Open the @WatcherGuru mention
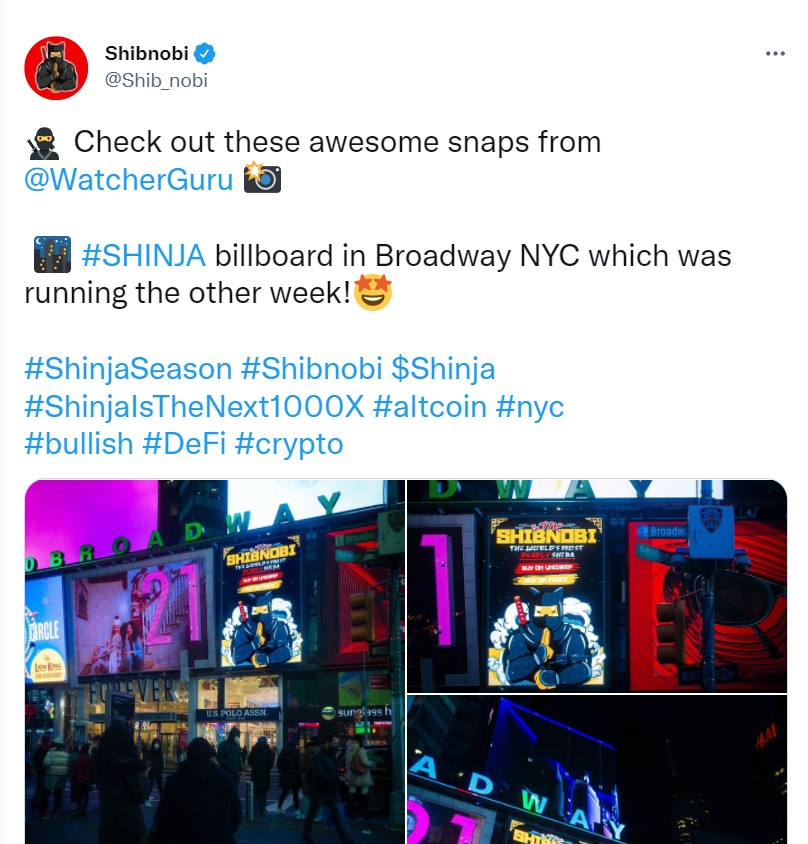Image resolution: width=808 pixels, height=844 pixels. click(129, 179)
